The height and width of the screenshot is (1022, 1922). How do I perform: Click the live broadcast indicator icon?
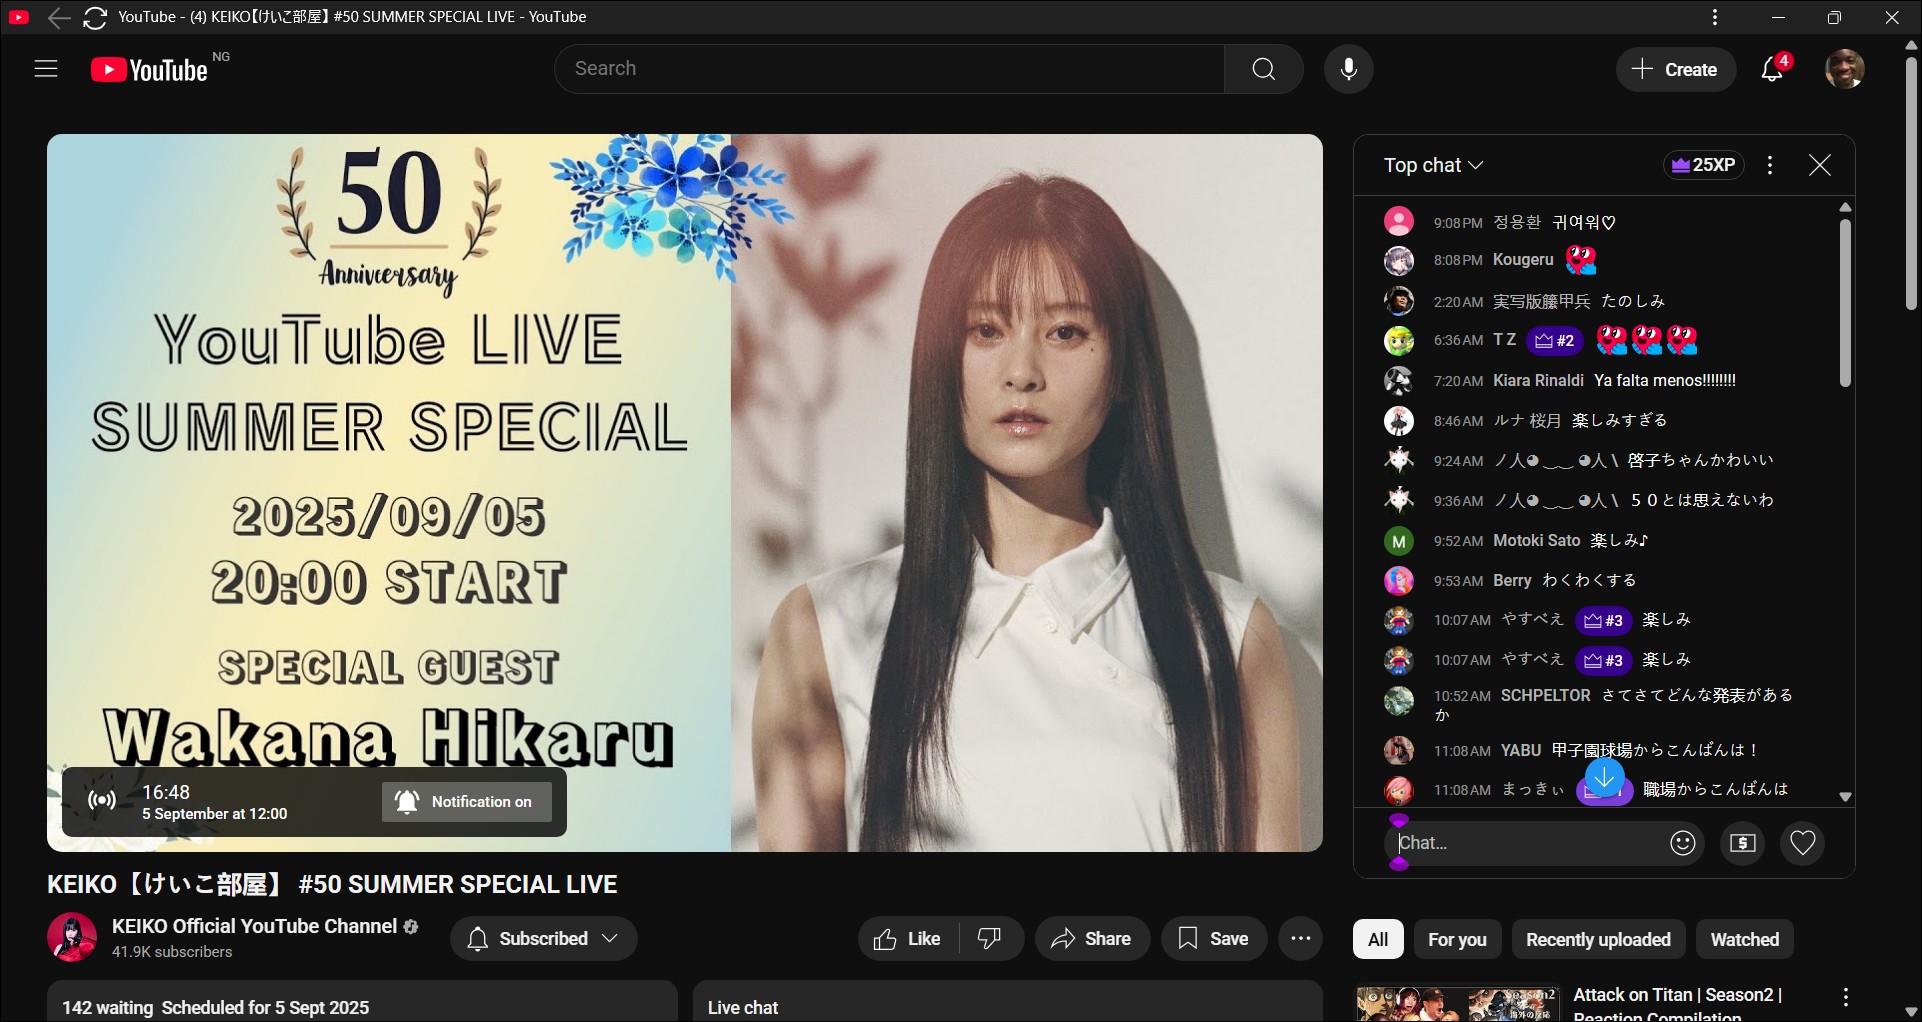tap(102, 800)
